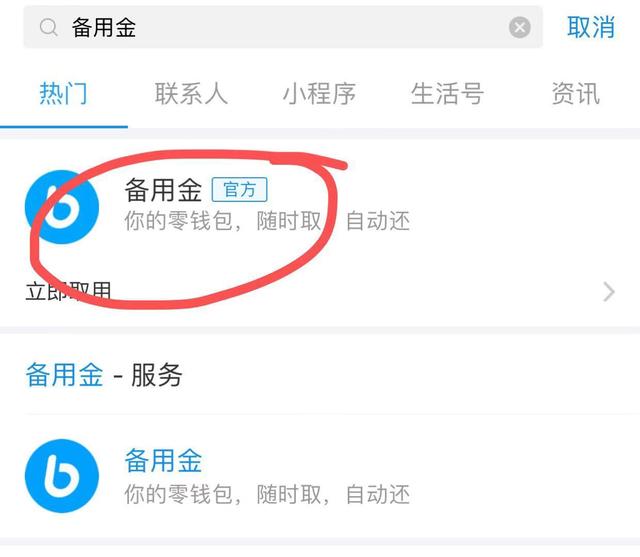Expand 立即取用 with the right chevron
Viewport: 640px width, 557px height.
coord(609,292)
